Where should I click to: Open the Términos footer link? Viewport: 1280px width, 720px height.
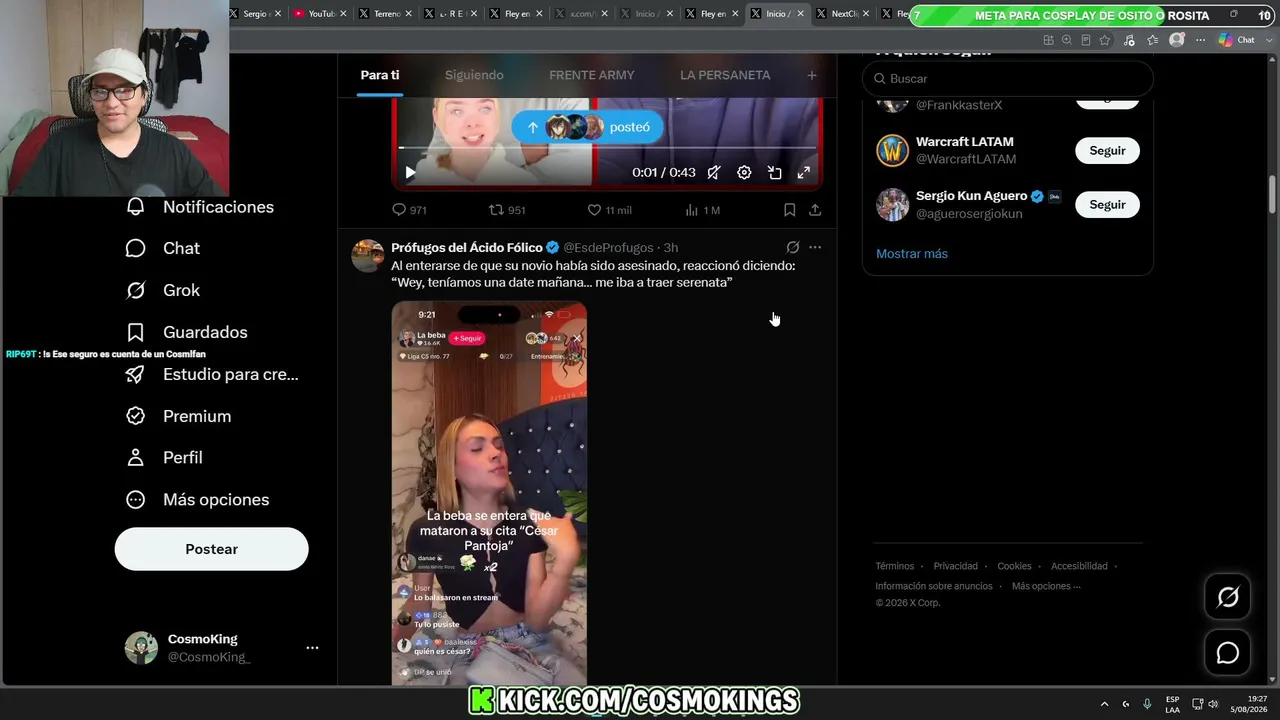(895, 566)
